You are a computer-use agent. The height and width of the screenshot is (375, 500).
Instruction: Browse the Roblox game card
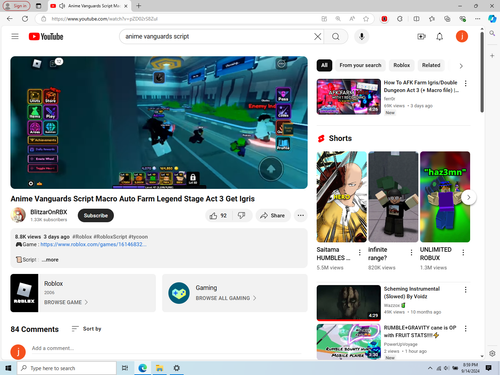pyautogui.click(x=83, y=293)
